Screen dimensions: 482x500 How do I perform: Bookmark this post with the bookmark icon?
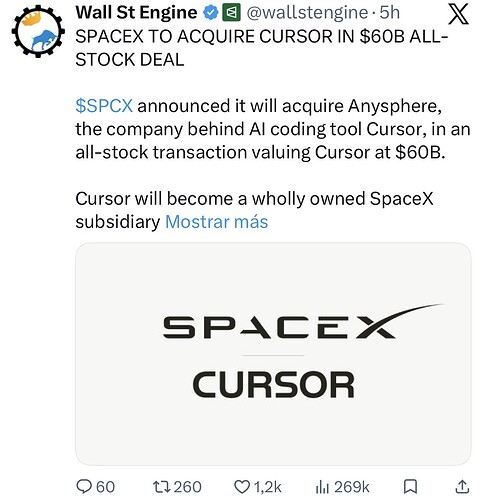(410, 487)
